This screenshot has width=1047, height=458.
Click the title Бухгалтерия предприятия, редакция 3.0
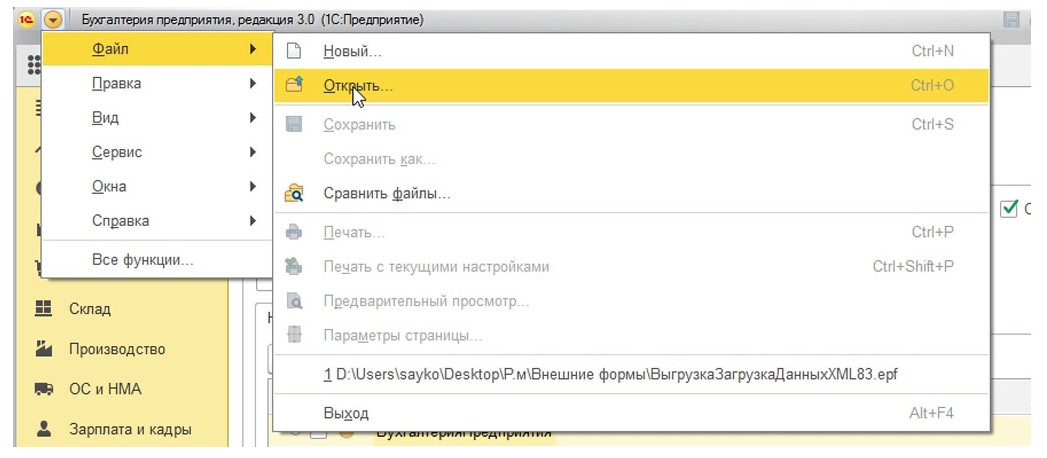(x=198, y=20)
